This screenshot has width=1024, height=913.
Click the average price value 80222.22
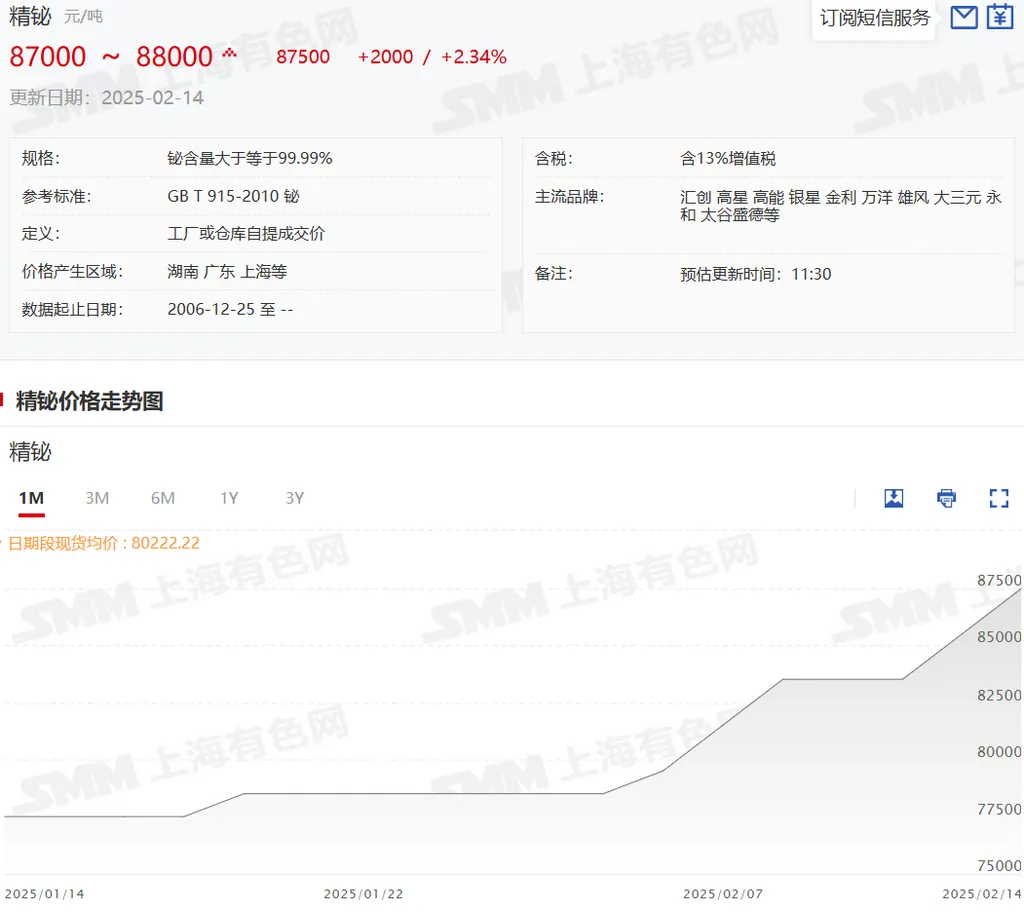[x=162, y=543]
